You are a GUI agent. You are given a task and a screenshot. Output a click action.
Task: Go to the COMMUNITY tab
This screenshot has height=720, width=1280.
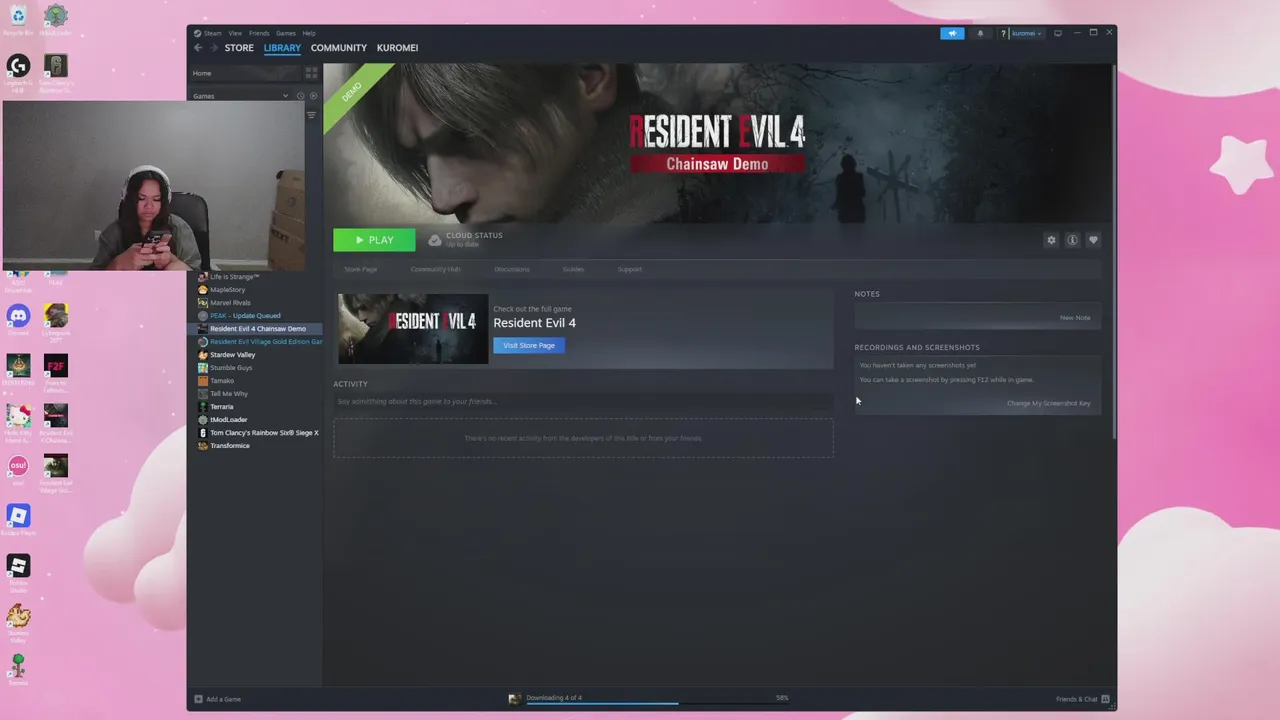[x=339, y=48]
